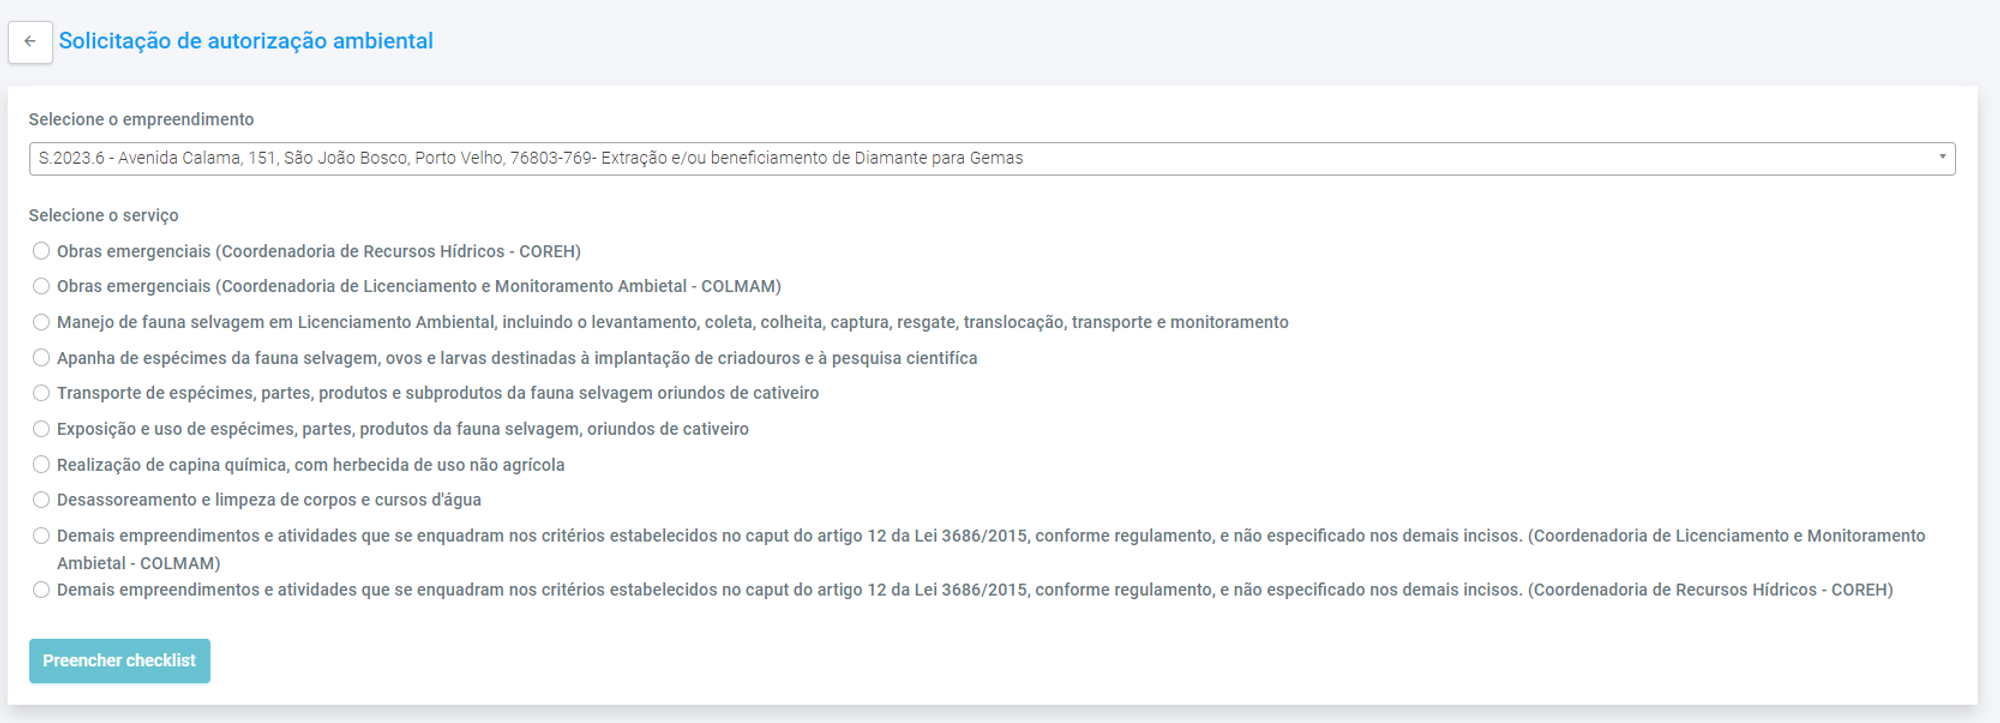Click the 'Solicitação de autorização ambiental' title
Image resolution: width=2000 pixels, height=723 pixels.
pyautogui.click(x=245, y=41)
